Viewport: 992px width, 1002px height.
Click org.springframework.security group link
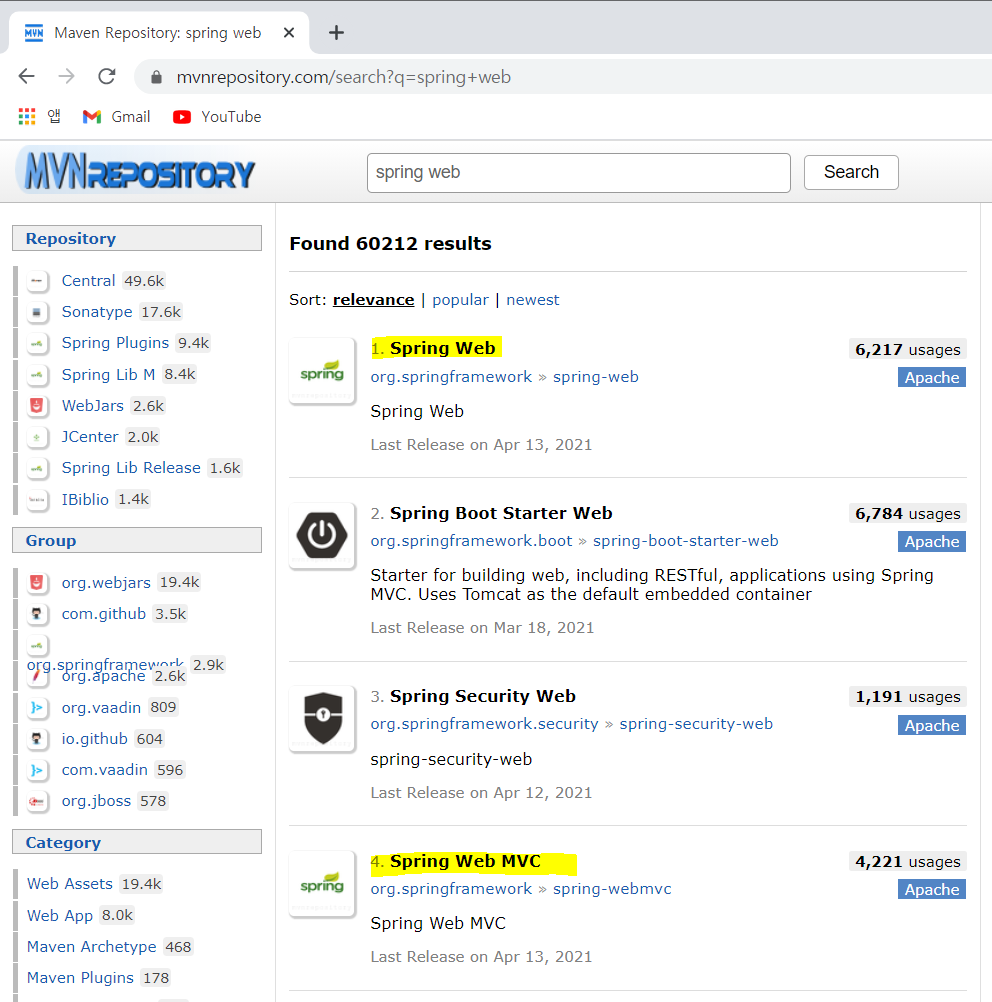click(484, 723)
